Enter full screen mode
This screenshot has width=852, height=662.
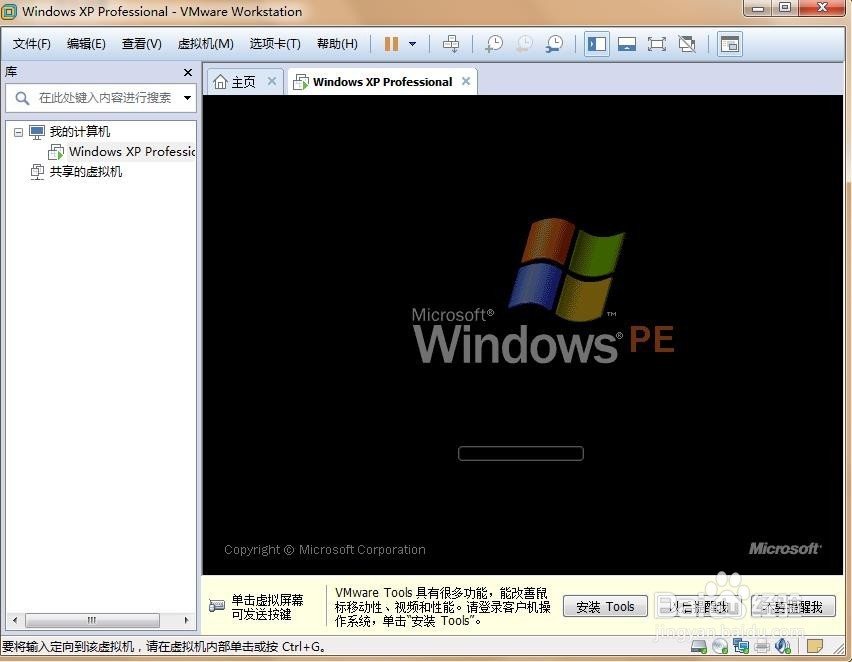coord(656,44)
